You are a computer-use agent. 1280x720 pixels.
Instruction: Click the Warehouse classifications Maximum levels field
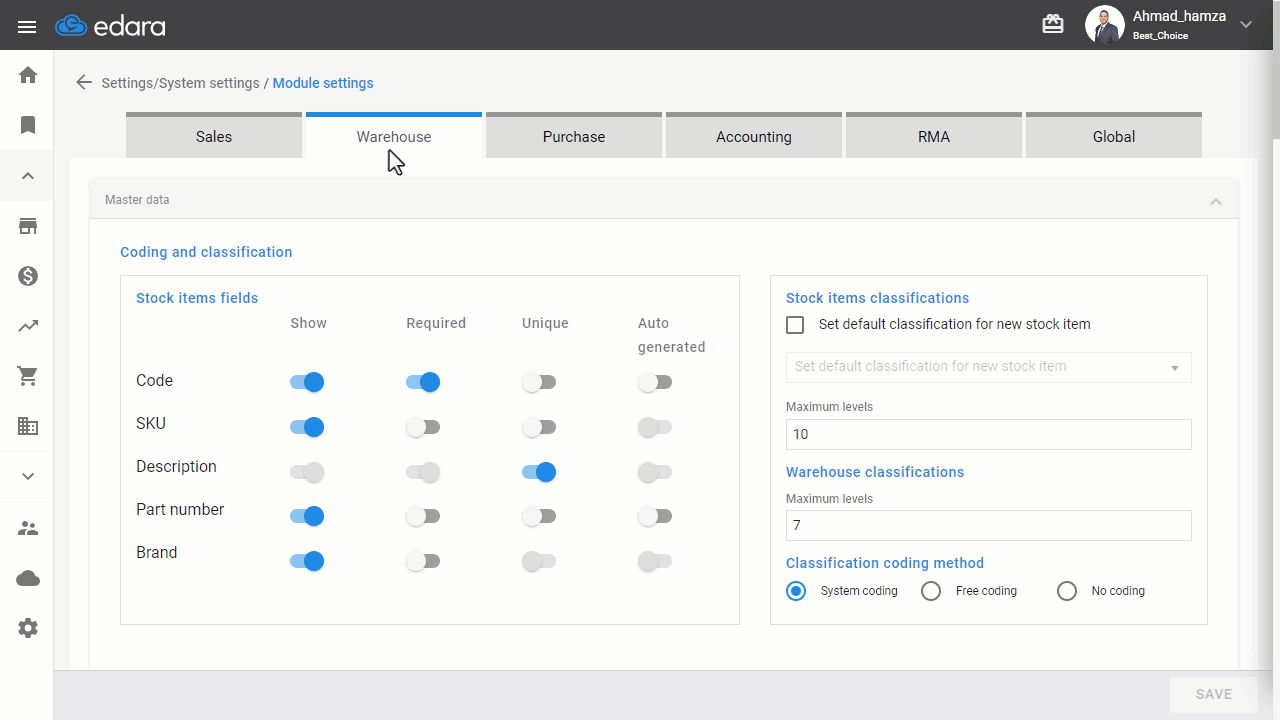(989, 525)
